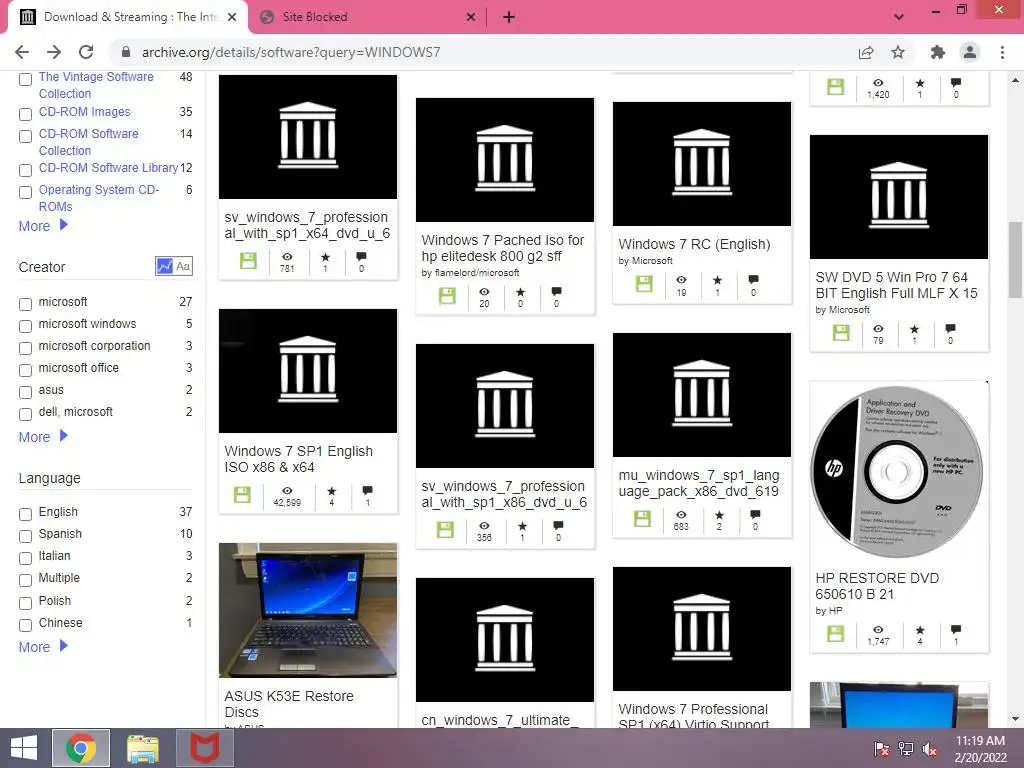Image resolution: width=1024 pixels, height=768 pixels.
Task: Open the CD-ROM Software Collection link
Action: pyautogui.click(x=88, y=142)
